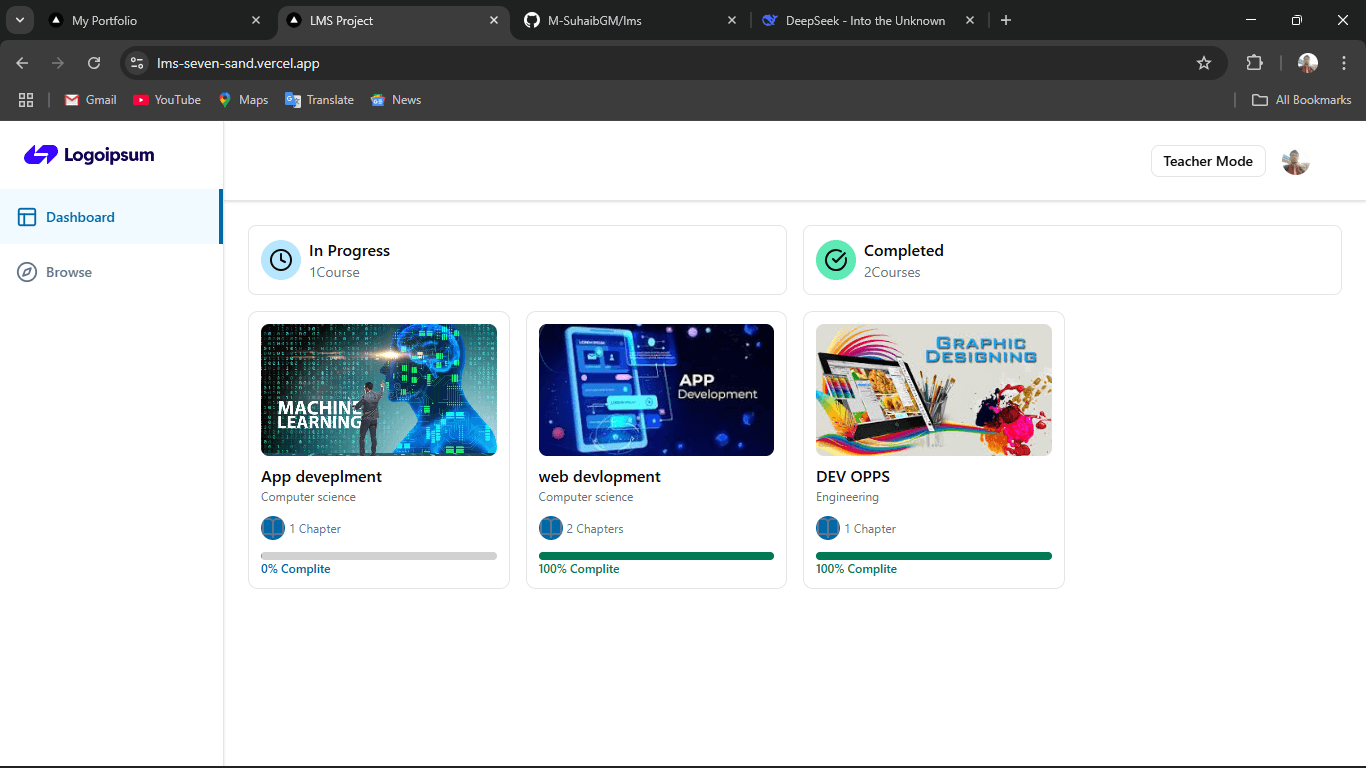The width and height of the screenshot is (1366, 768).
Task: Open the Browse sidebar item
Action: tap(111, 272)
